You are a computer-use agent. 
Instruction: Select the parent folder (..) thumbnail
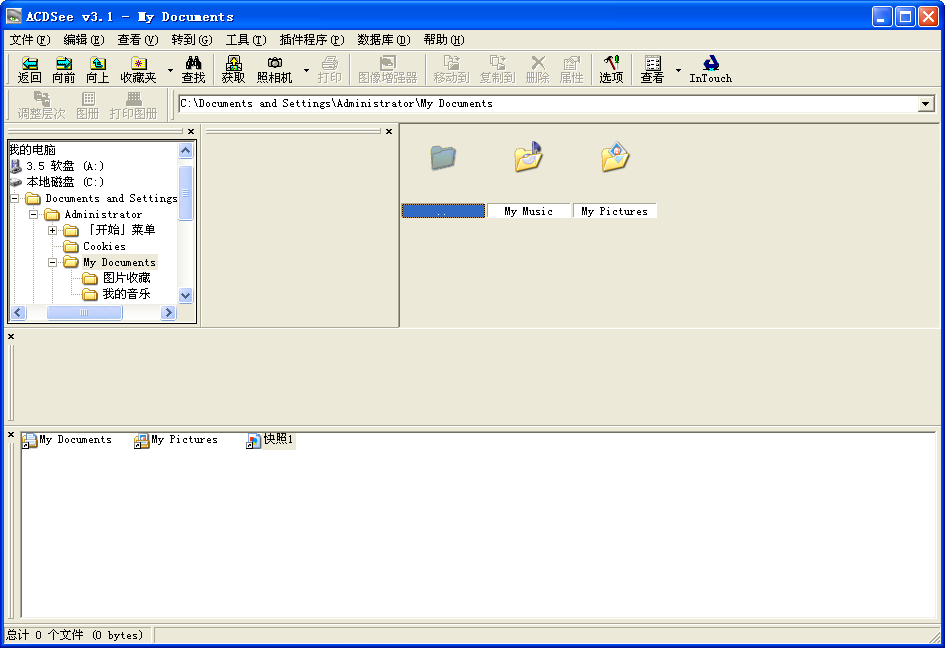[x=443, y=180]
